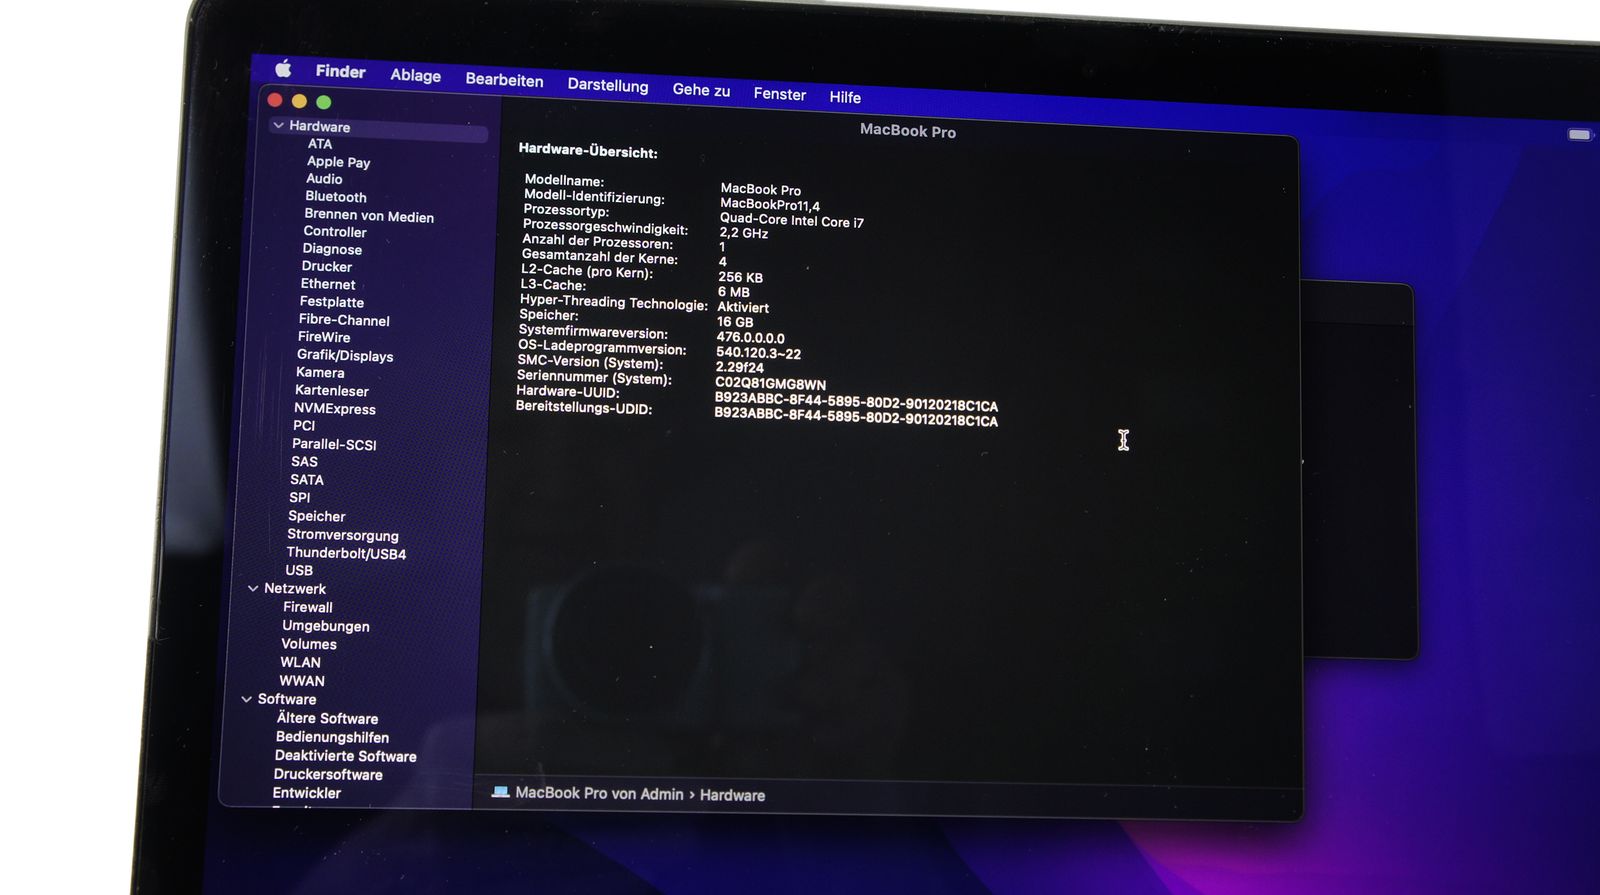This screenshot has width=1600, height=895.
Task: Select Apple Pay in the sidebar
Action: (x=338, y=162)
